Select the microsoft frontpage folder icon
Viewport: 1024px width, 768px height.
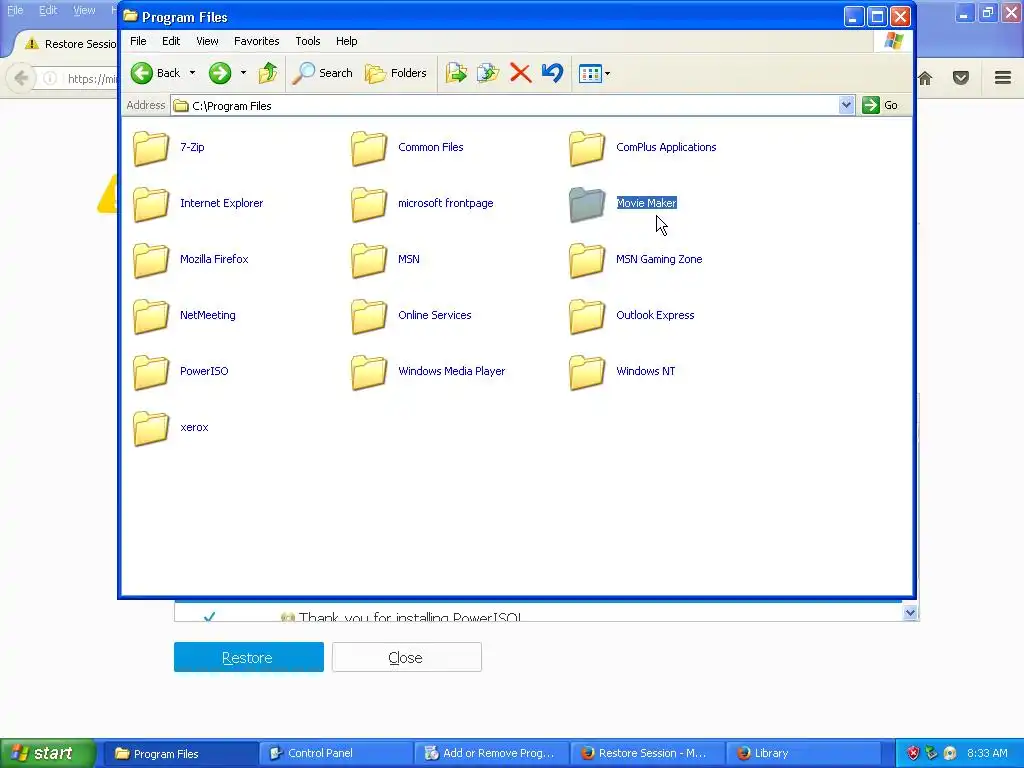[369, 204]
